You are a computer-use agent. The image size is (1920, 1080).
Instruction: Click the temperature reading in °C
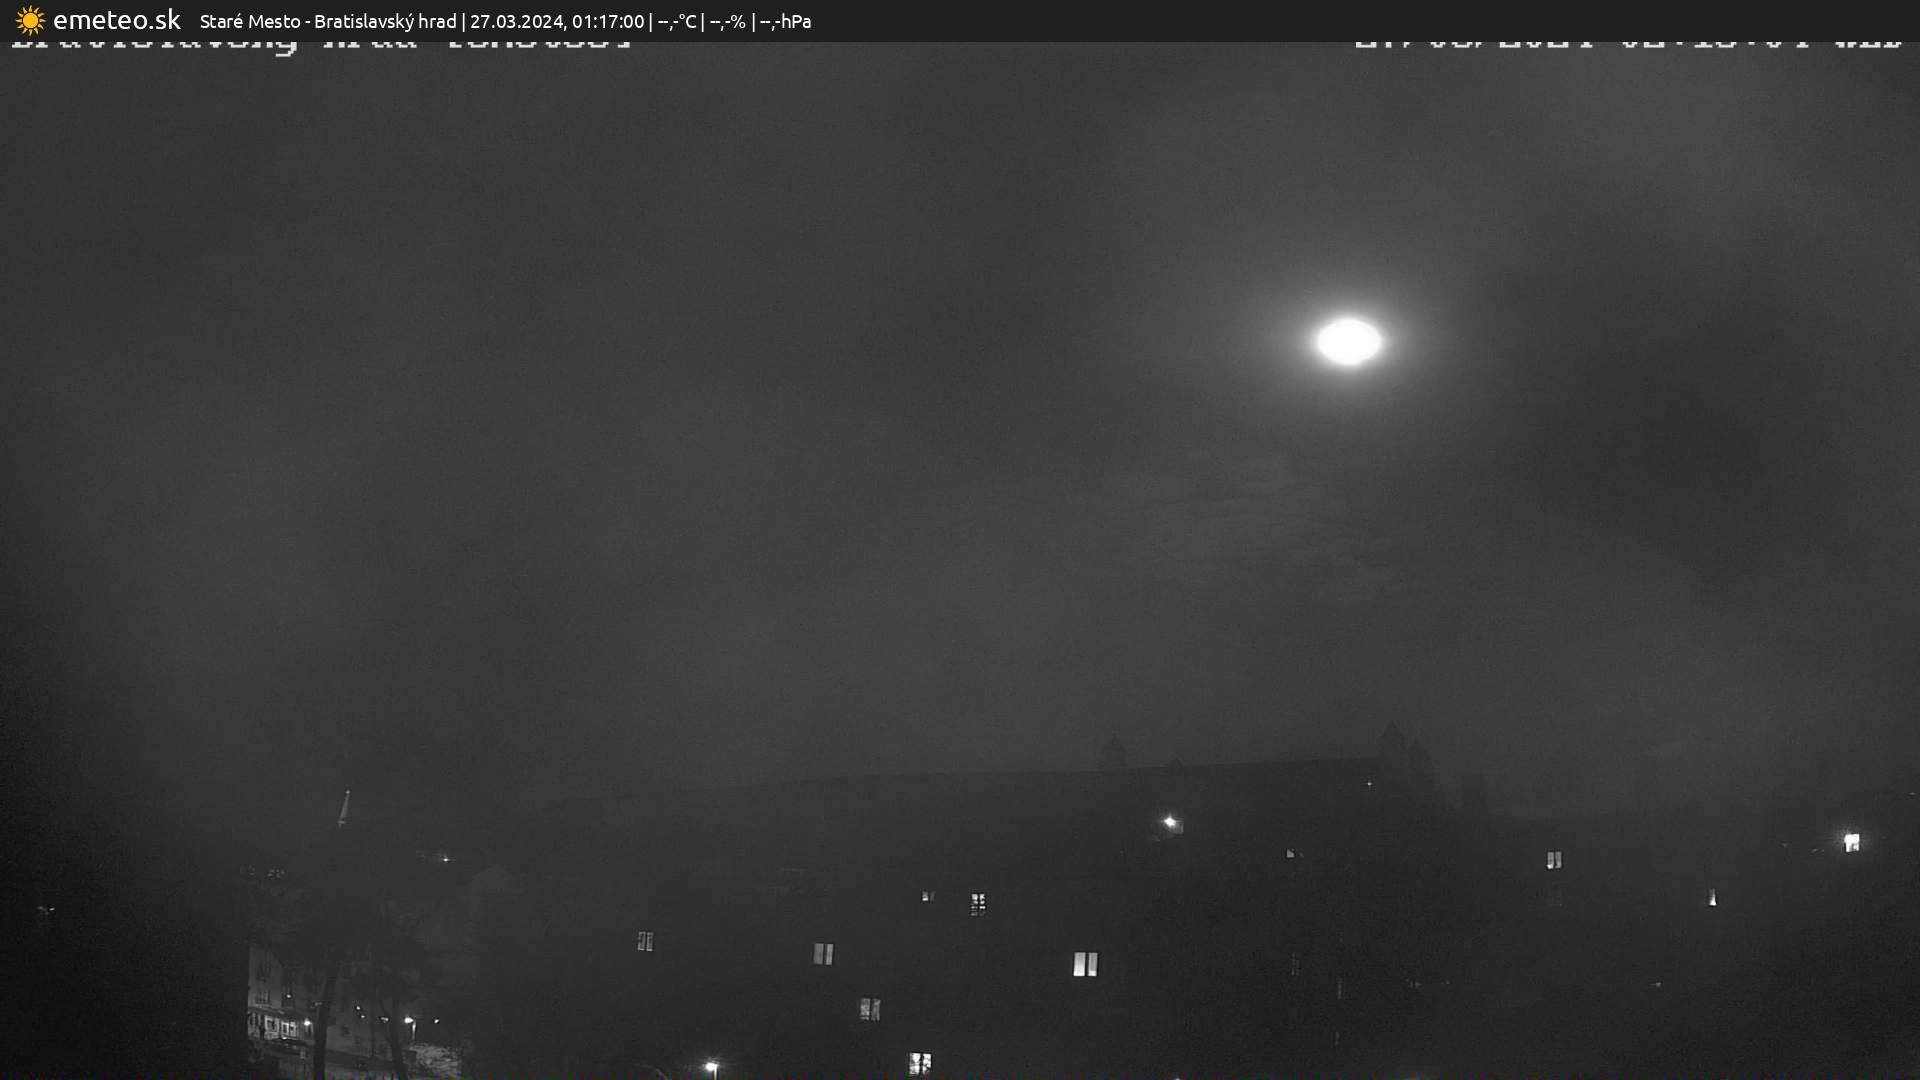(677, 21)
